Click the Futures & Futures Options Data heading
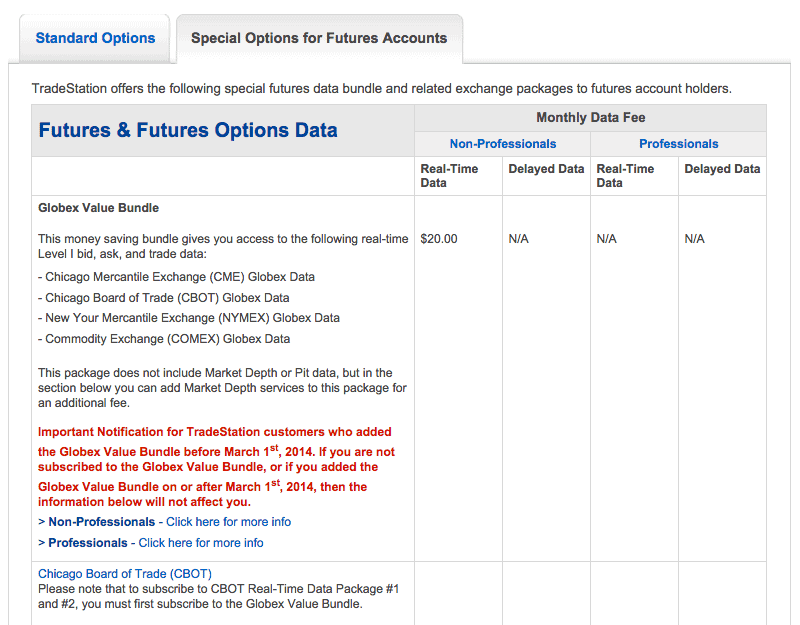800x625 pixels. (x=188, y=130)
